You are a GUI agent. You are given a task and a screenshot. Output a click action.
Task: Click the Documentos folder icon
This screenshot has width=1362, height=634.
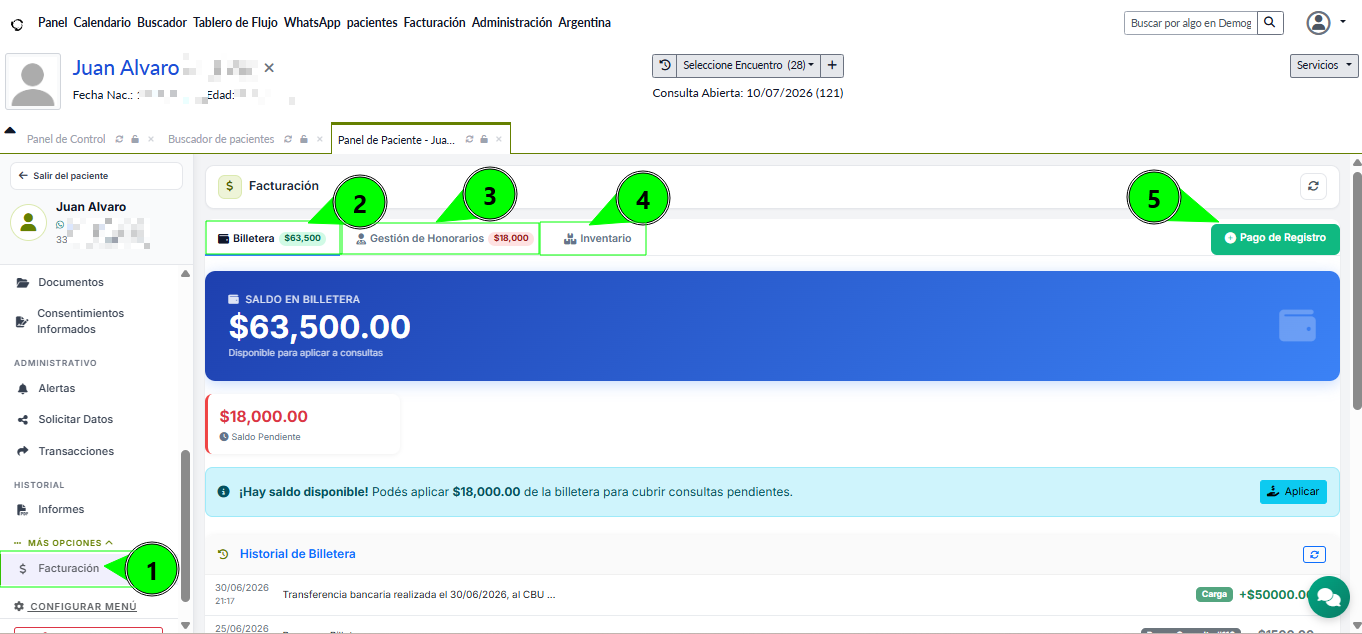[23, 282]
